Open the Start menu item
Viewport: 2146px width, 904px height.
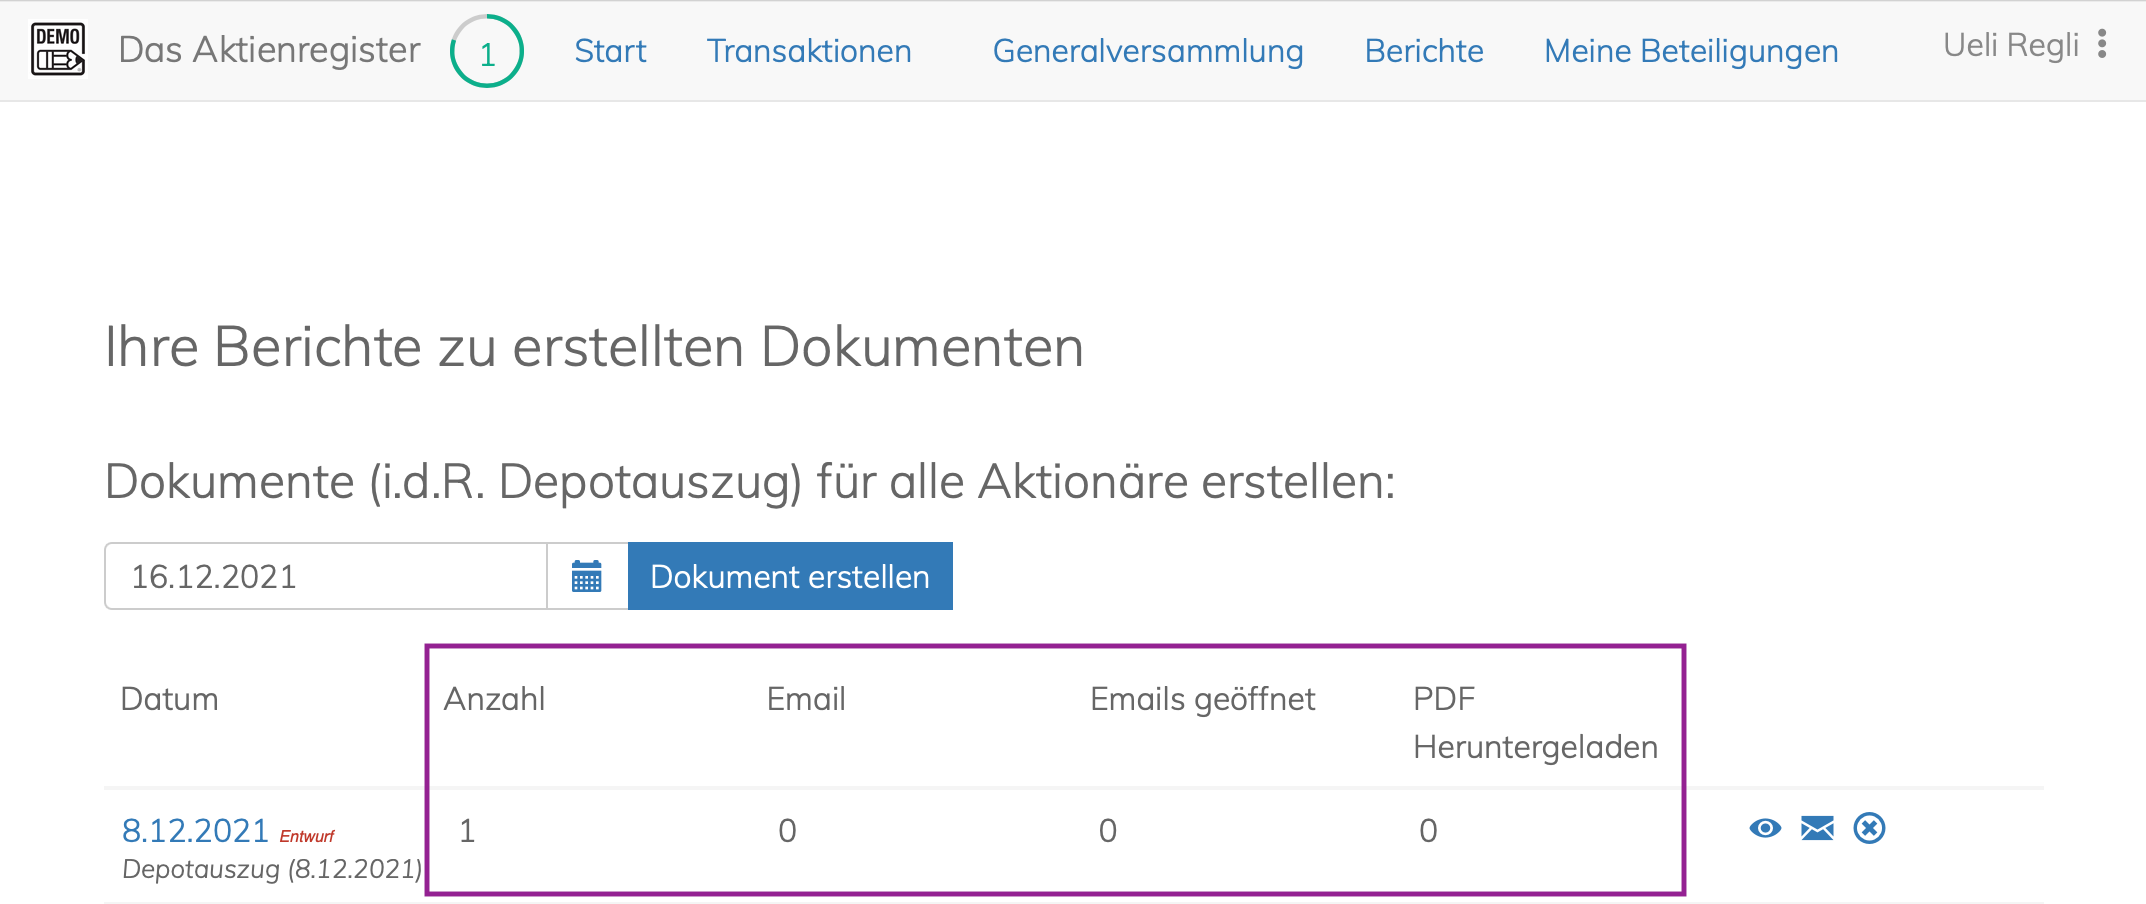click(610, 51)
